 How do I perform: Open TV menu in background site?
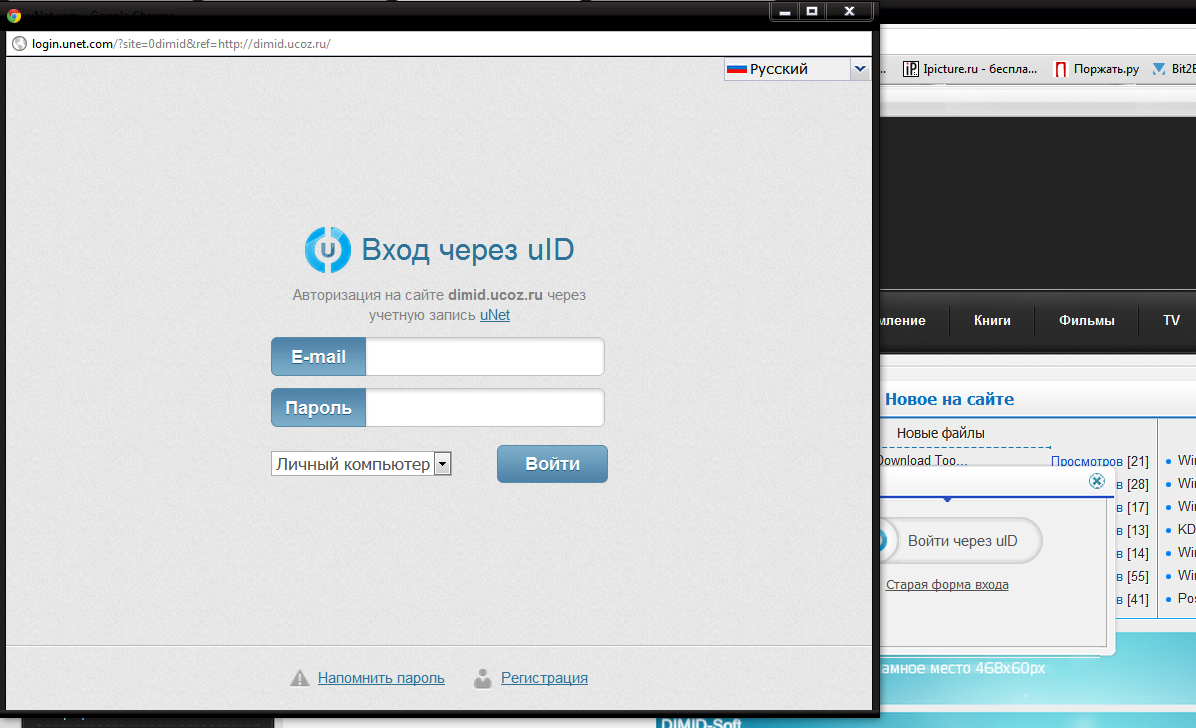1171,321
